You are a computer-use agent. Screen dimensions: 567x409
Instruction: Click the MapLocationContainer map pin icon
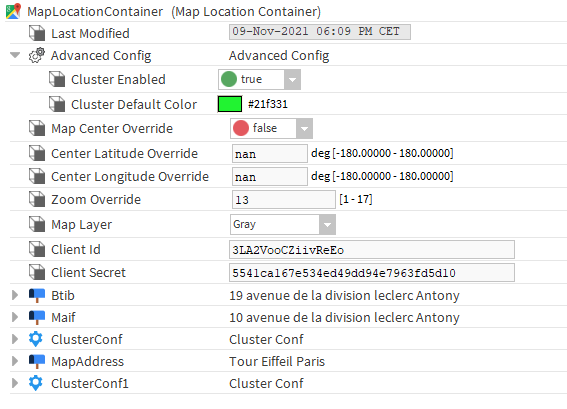coord(13,12)
